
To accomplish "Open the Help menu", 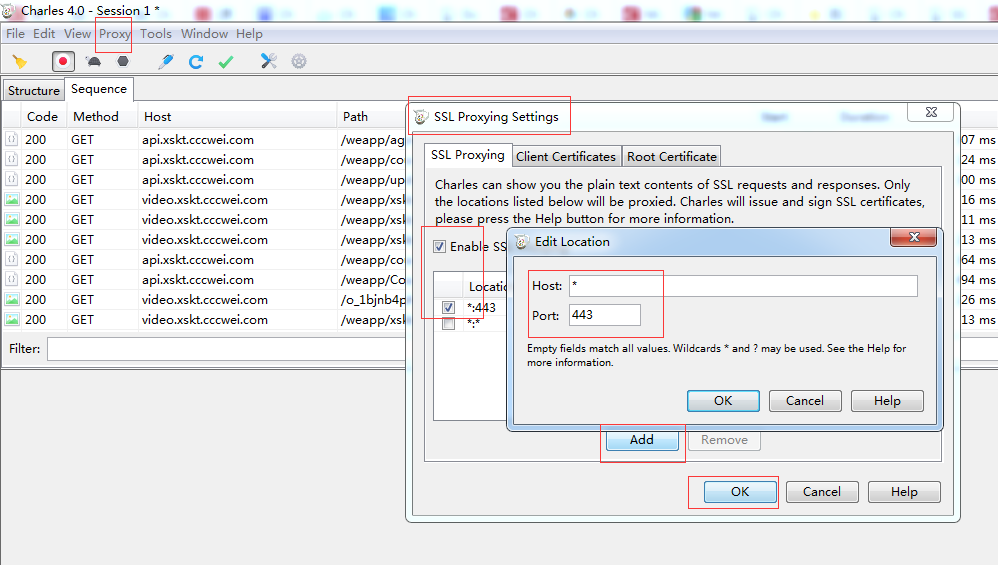I will [249, 34].
